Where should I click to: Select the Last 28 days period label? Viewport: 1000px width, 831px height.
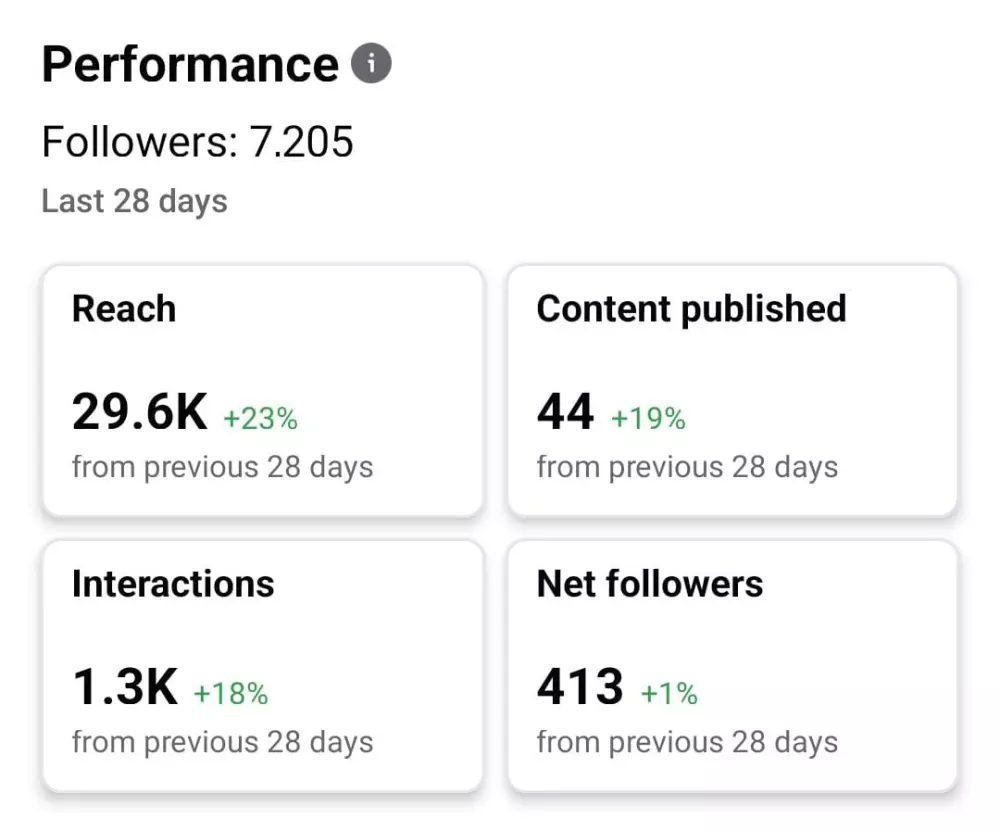pos(134,201)
